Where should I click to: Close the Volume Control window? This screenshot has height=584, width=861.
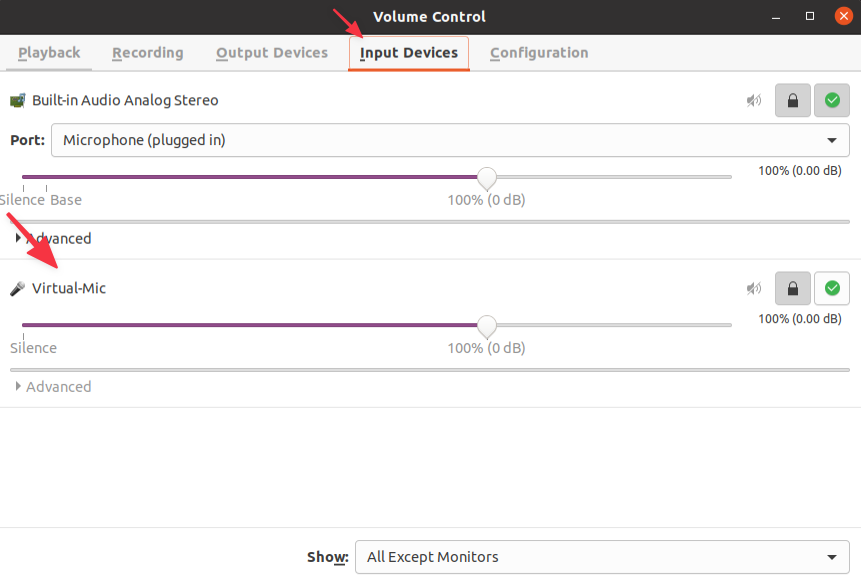point(843,17)
